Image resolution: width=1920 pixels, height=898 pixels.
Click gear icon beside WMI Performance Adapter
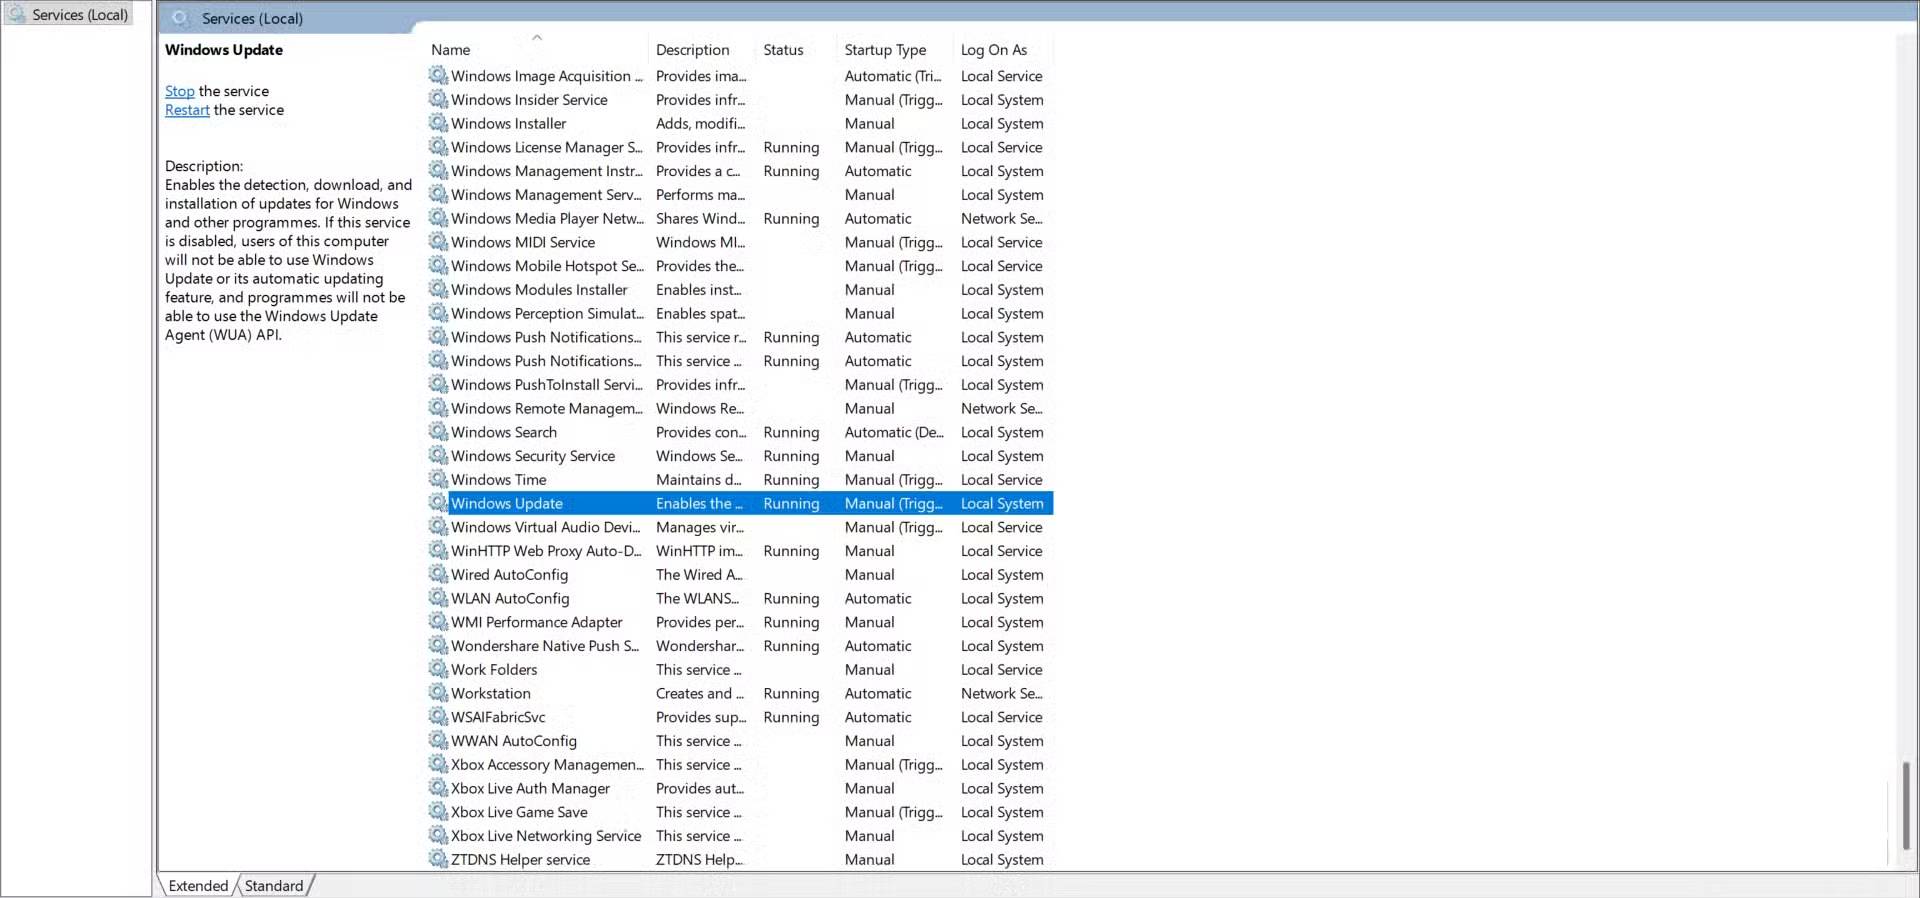[x=438, y=622]
